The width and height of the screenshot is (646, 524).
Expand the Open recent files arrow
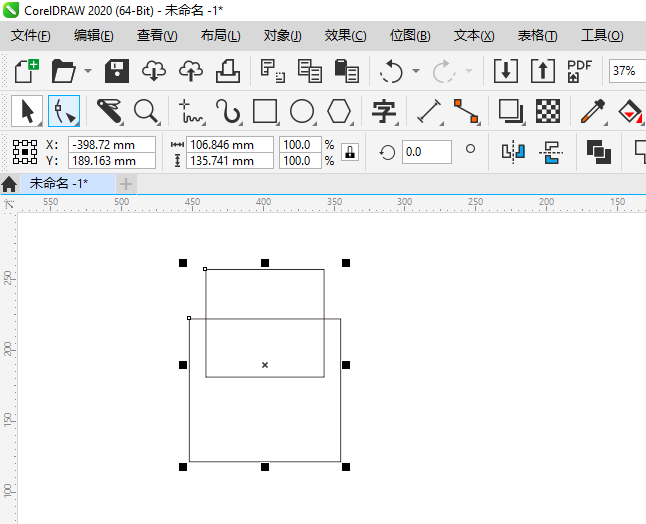coord(88,71)
